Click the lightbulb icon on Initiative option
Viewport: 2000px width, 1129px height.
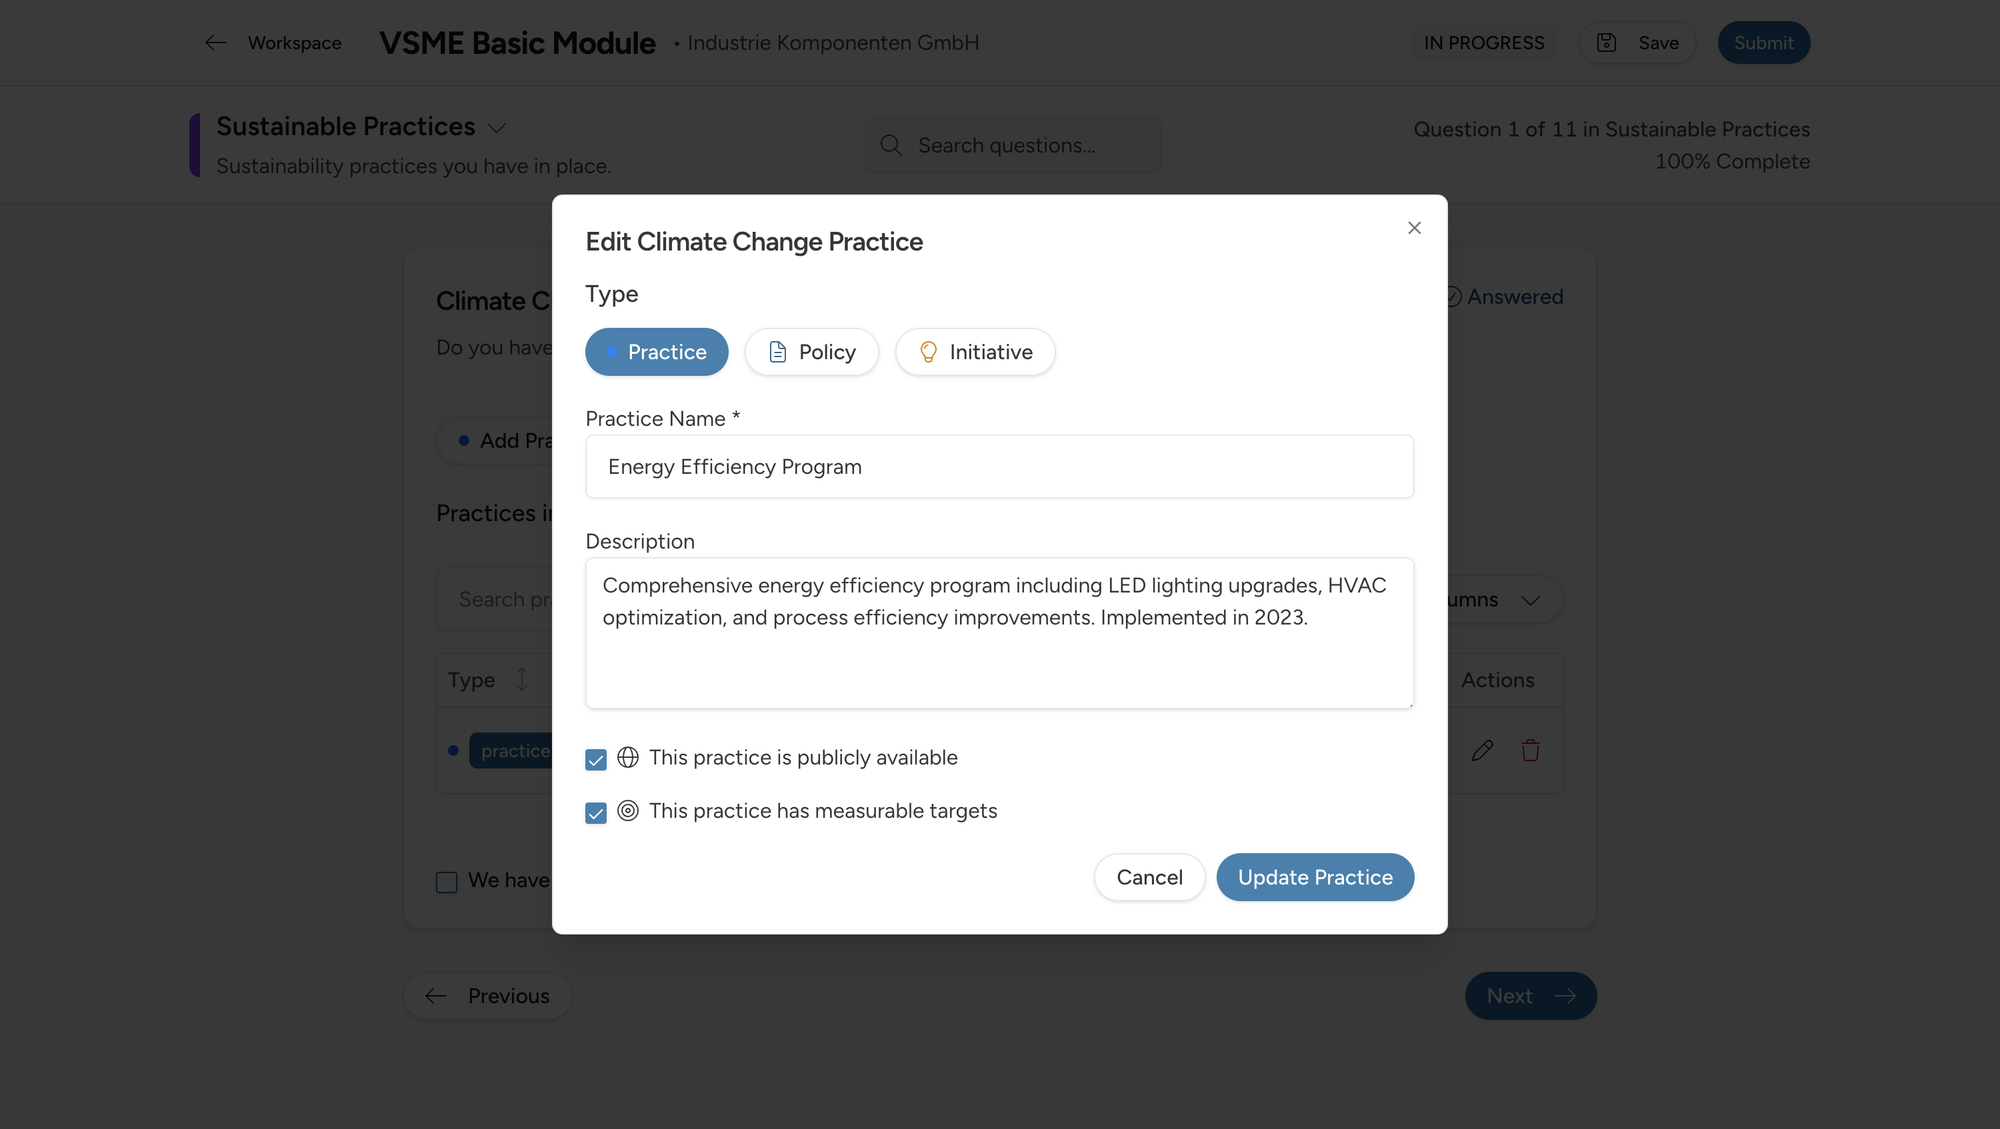pyautogui.click(x=928, y=352)
